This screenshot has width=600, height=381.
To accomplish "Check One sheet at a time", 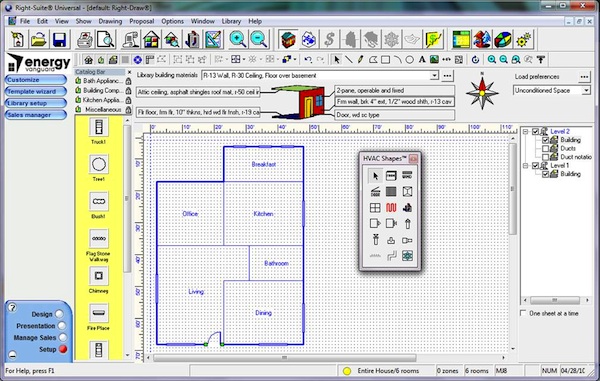I will (523, 313).
